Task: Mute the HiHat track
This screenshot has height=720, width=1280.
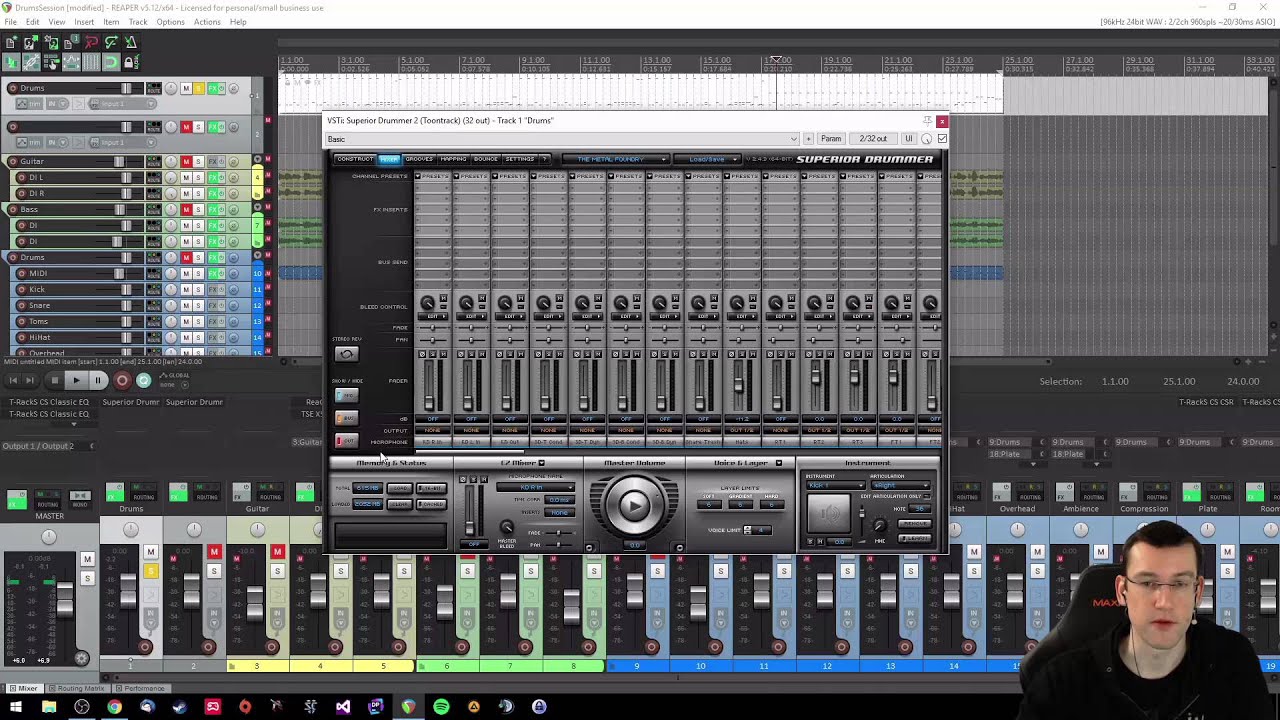Action: tap(186, 337)
